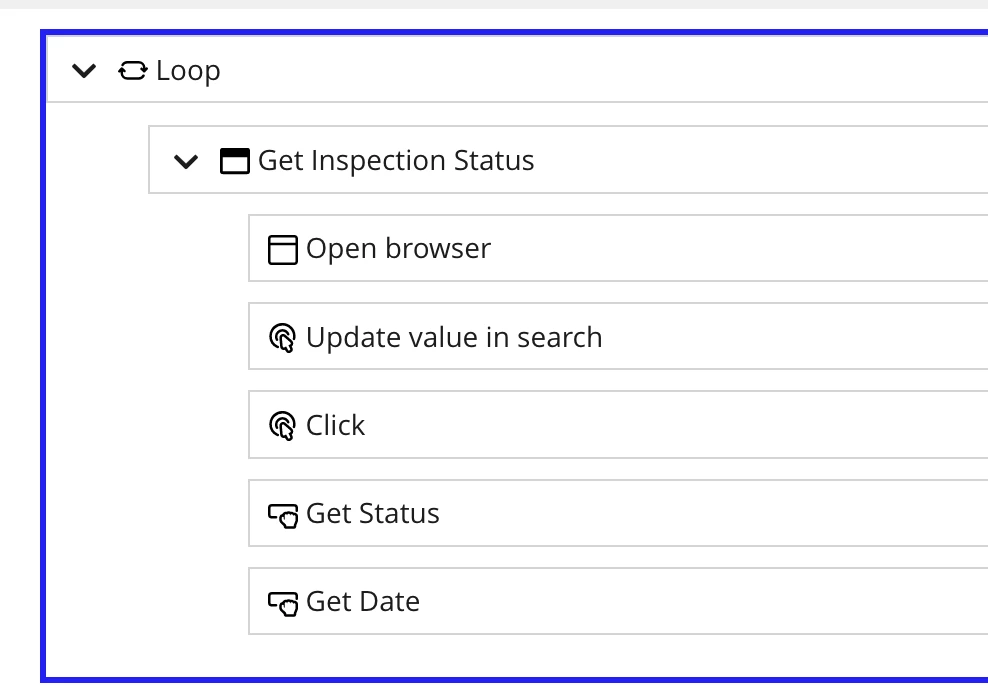Select the Get Inspection Status label
The width and height of the screenshot is (988, 688).
pos(396,160)
